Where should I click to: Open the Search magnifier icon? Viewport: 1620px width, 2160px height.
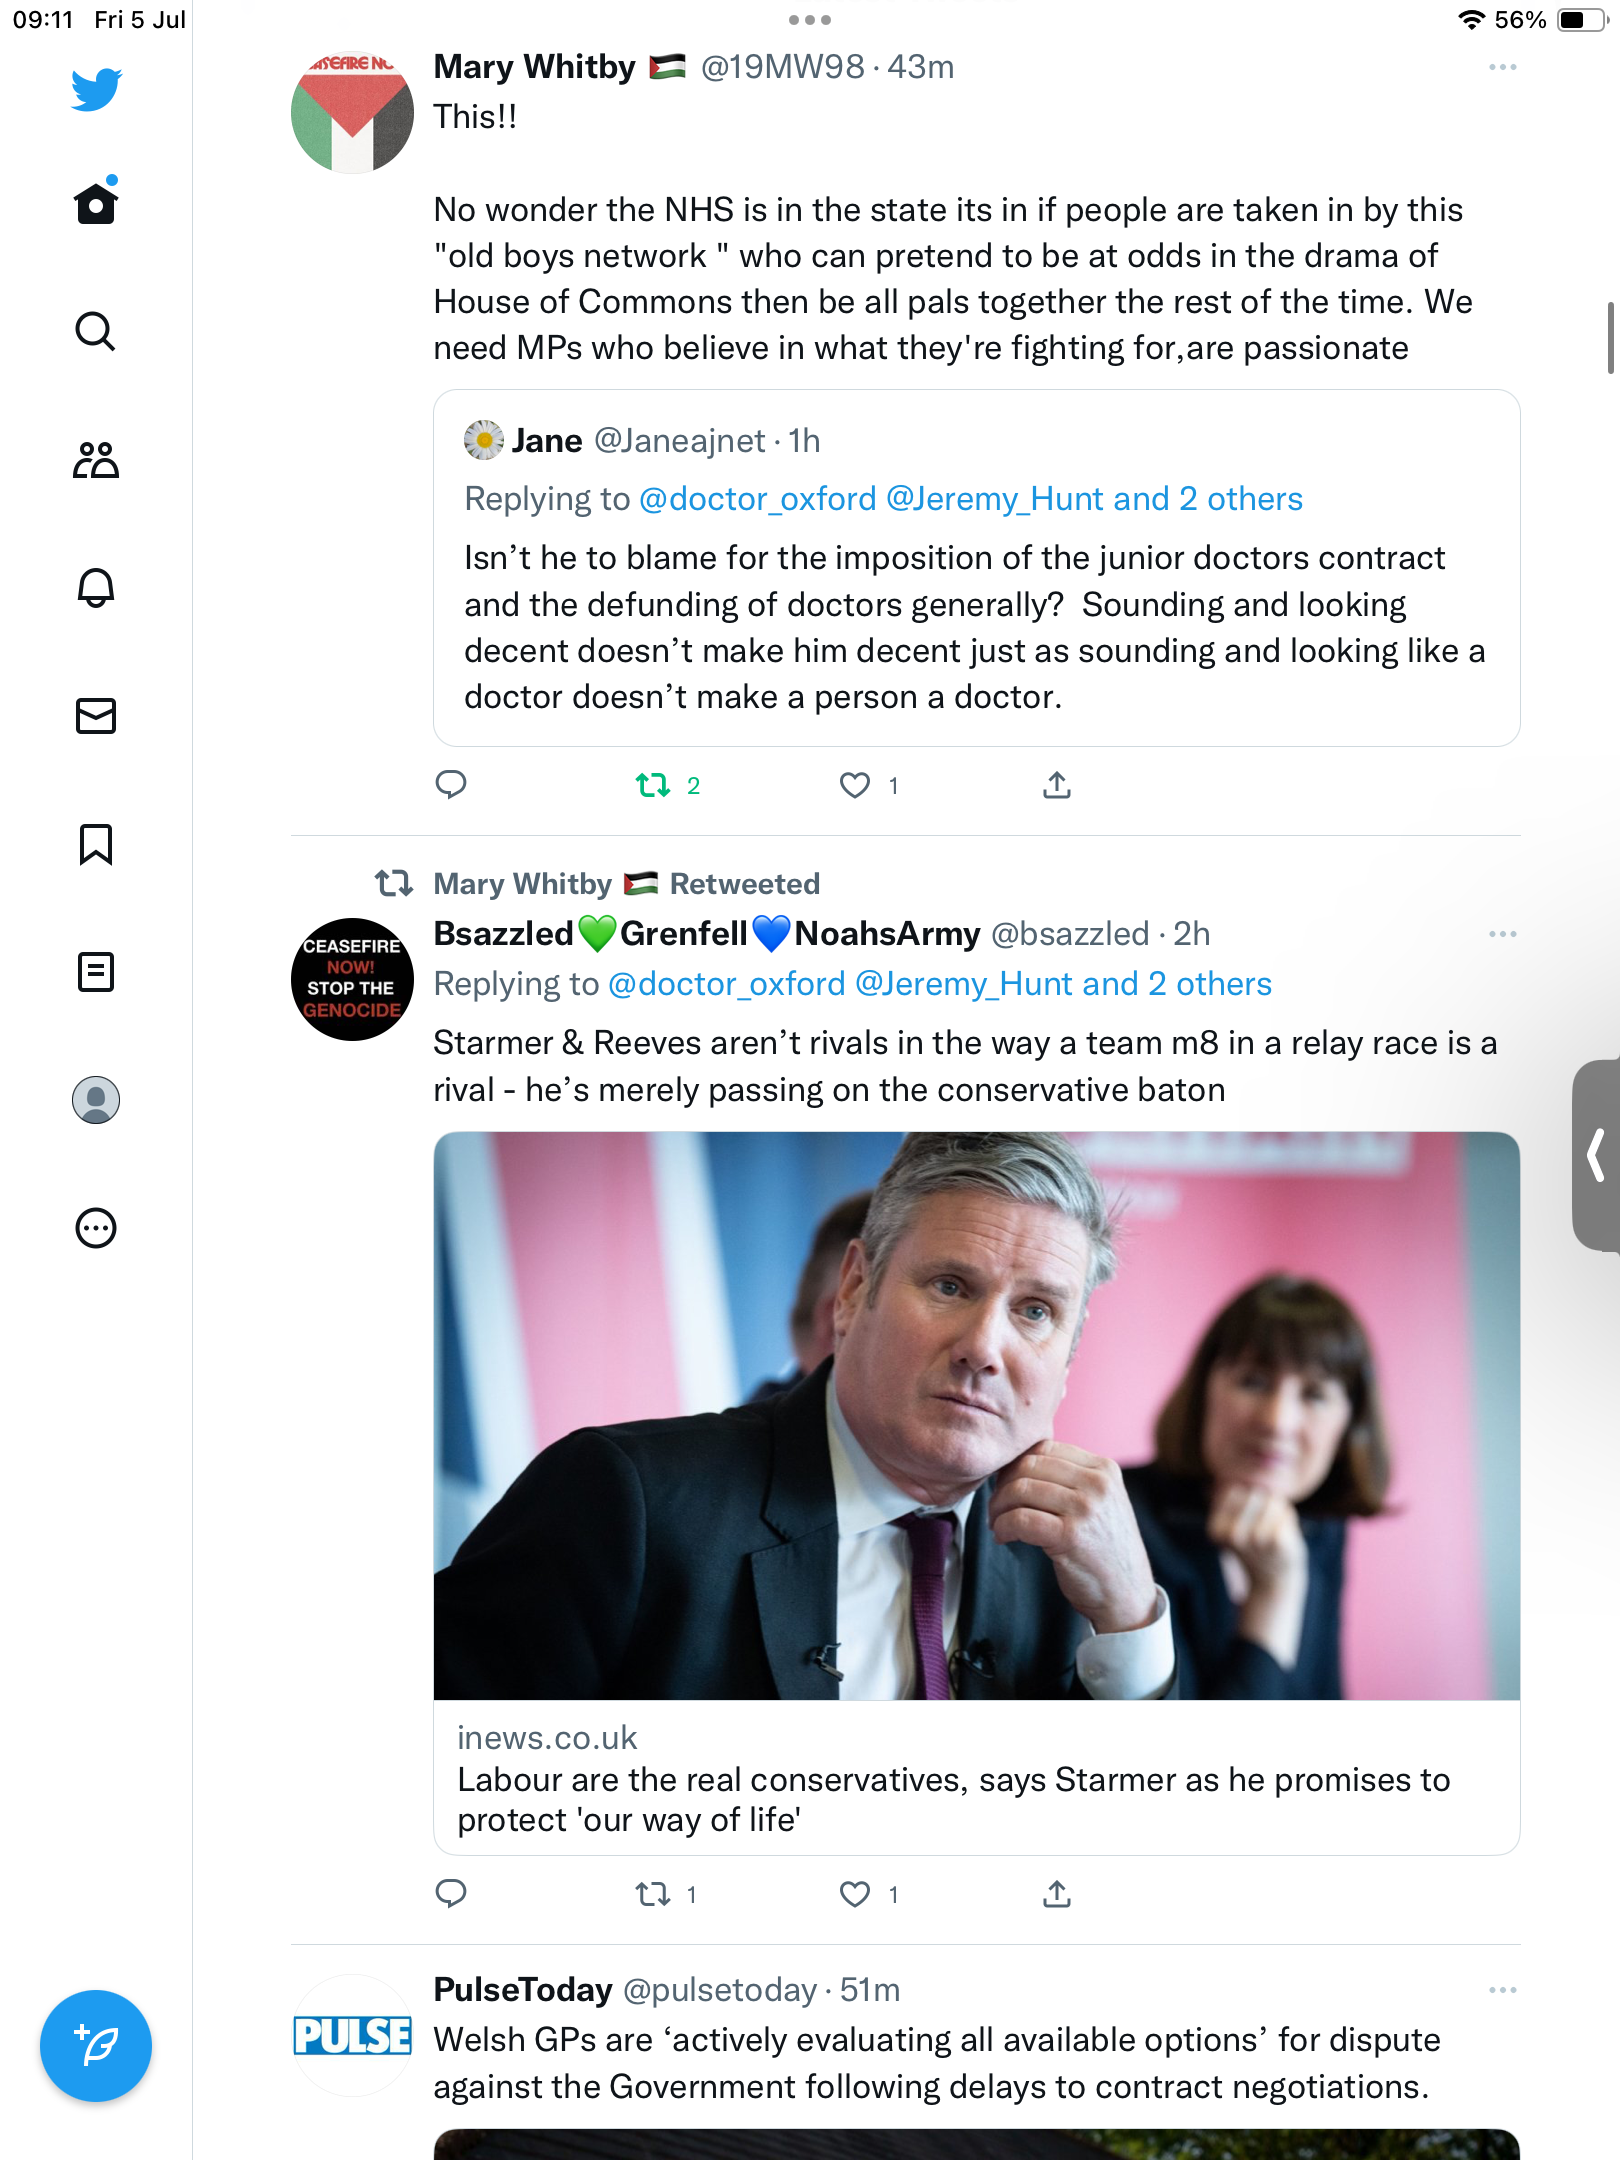(x=96, y=331)
